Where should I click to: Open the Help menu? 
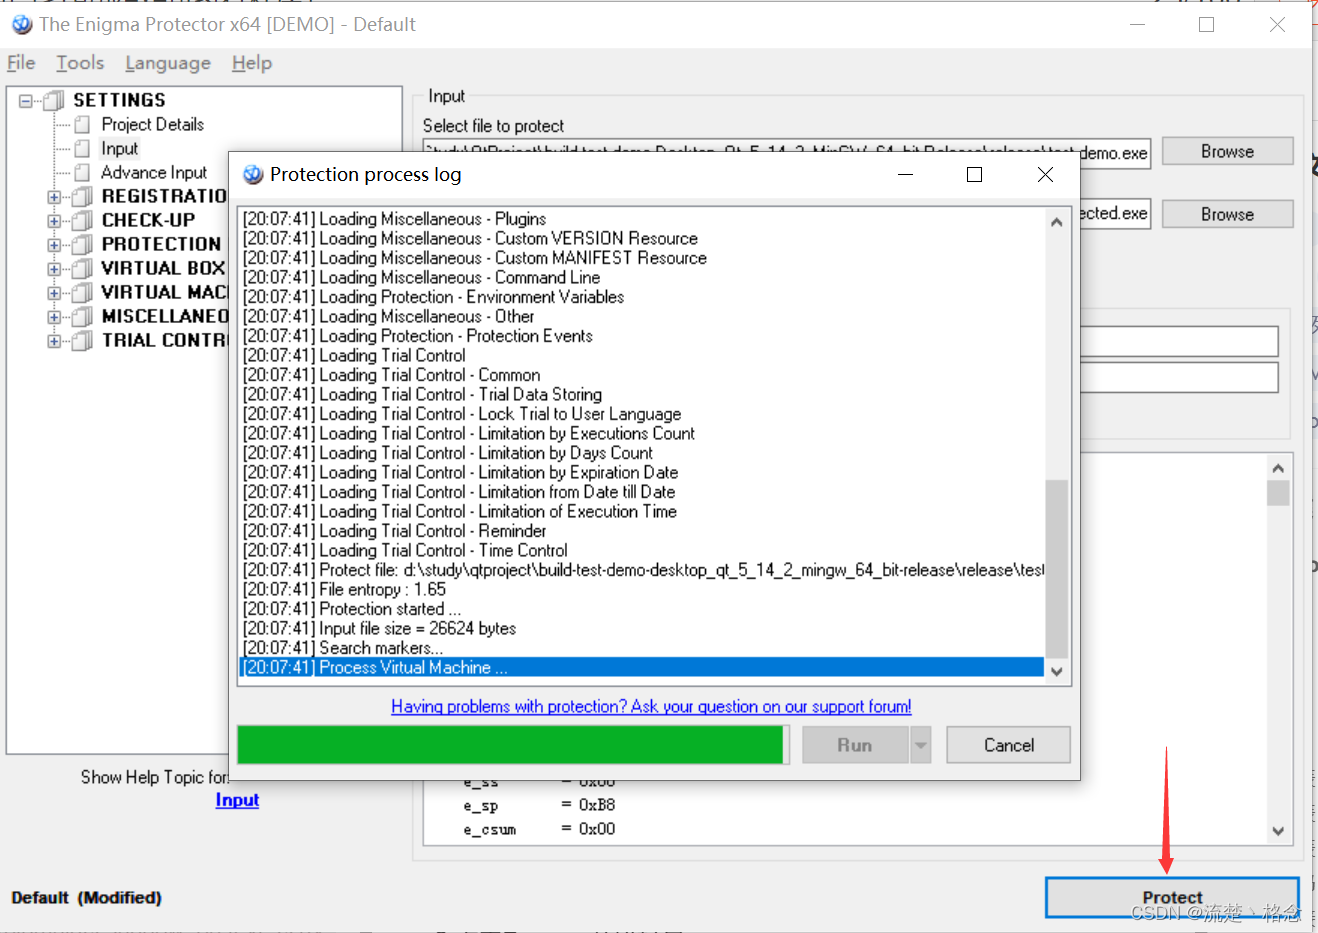(252, 63)
